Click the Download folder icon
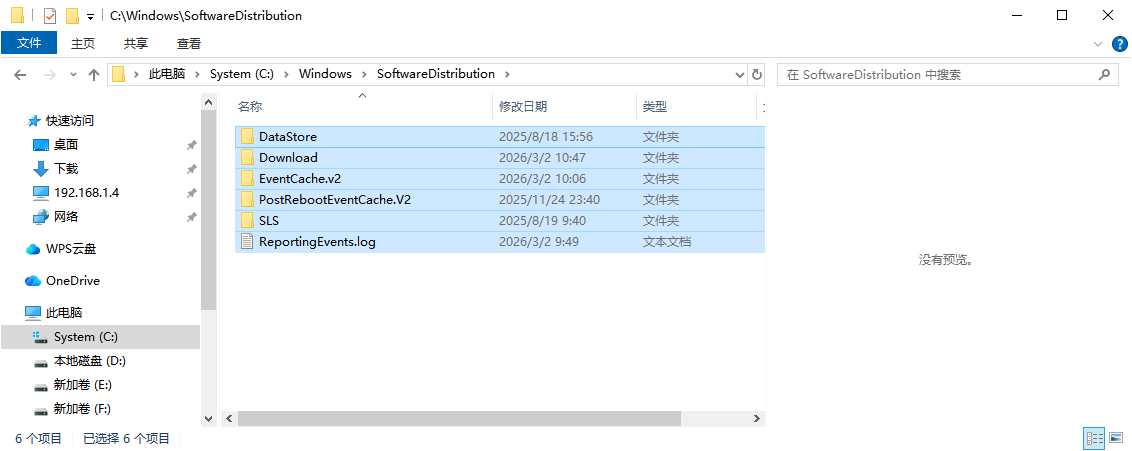 coord(248,157)
